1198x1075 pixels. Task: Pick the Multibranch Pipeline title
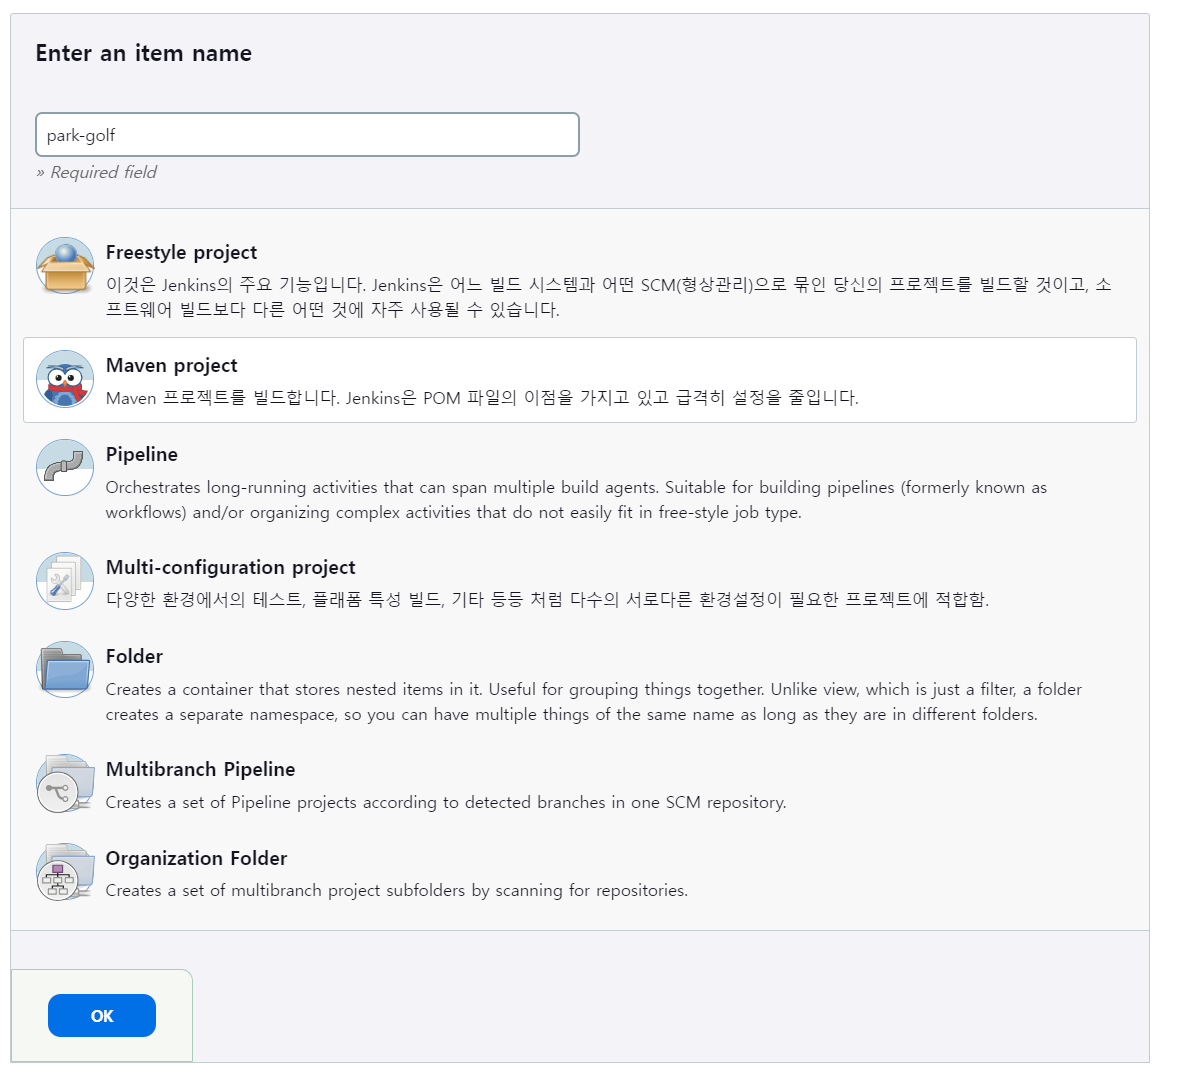(x=200, y=769)
